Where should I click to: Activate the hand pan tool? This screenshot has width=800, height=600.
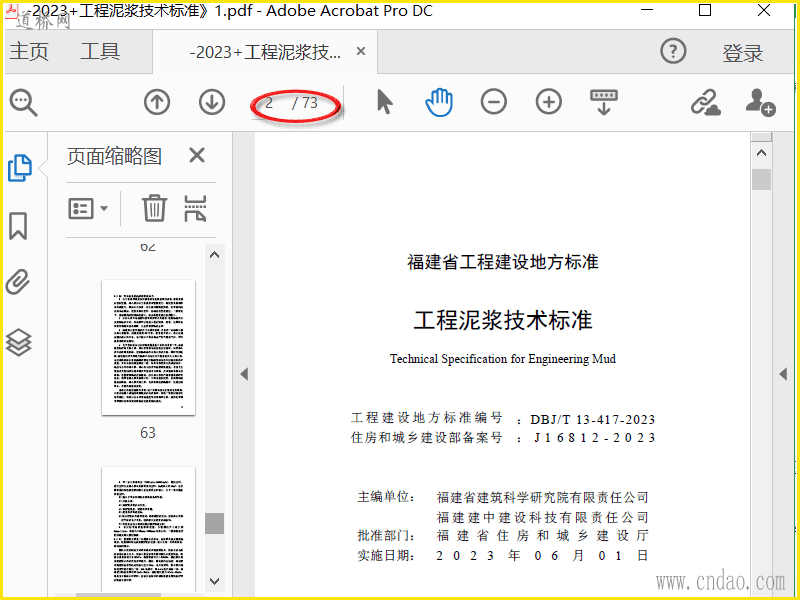(x=439, y=102)
